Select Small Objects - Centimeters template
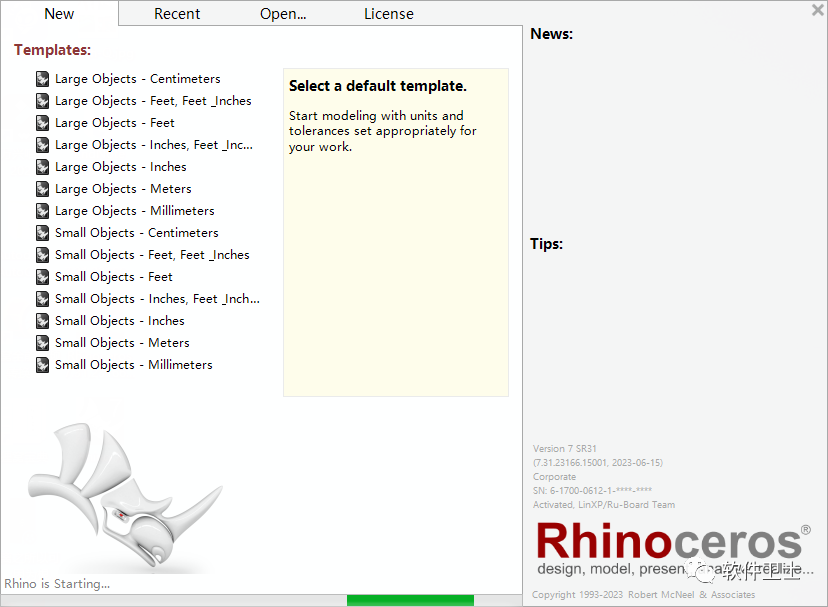Viewport: 828px width, 607px height. click(x=137, y=233)
